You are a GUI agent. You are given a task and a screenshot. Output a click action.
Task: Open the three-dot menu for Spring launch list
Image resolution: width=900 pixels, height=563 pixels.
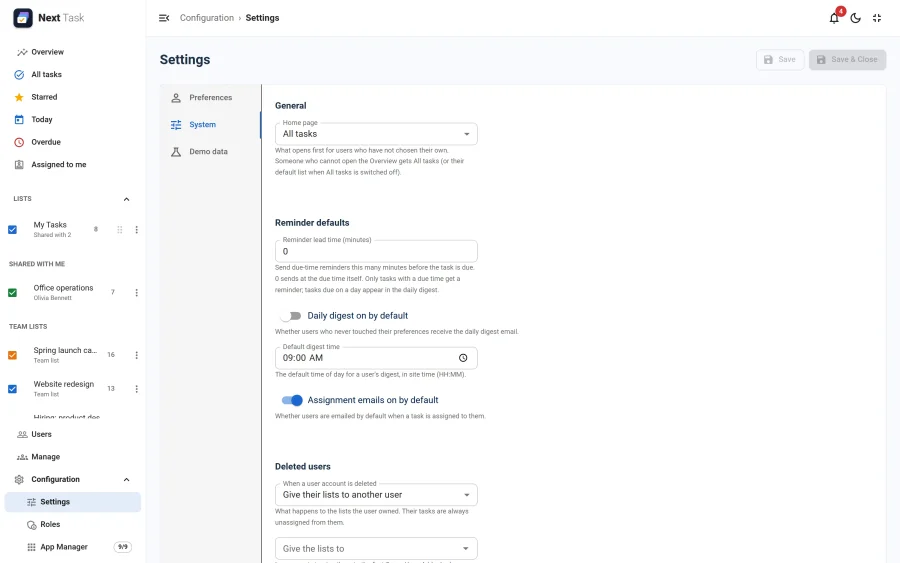click(137, 355)
